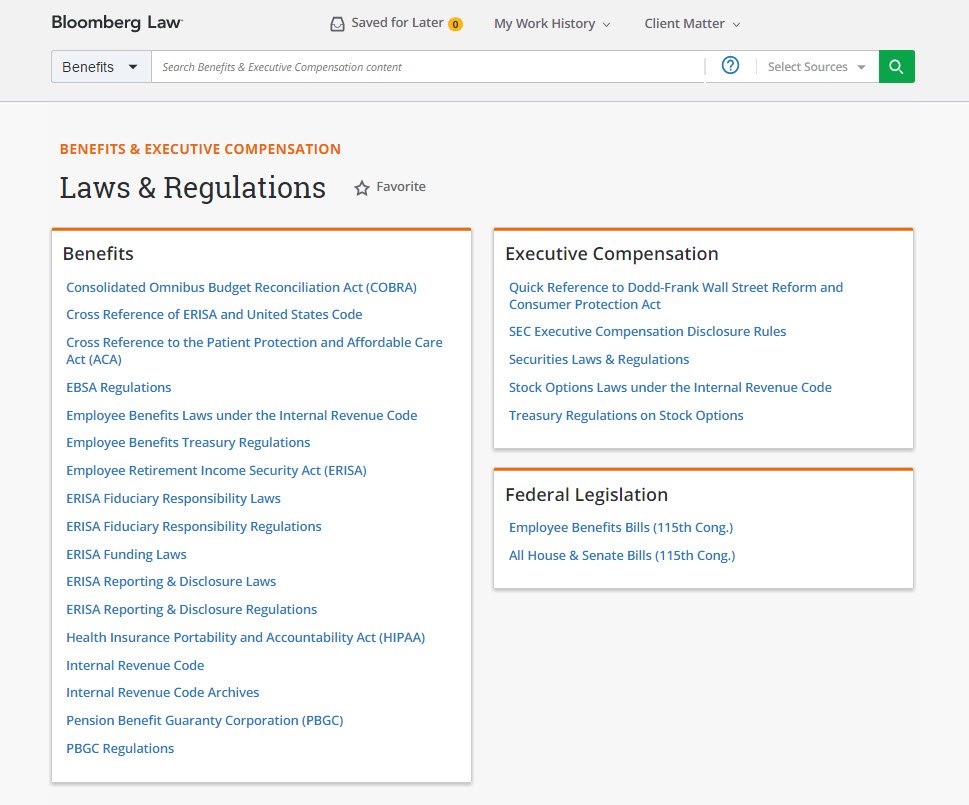Click the Saved for Later link
969x805 pixels.
[x=397, y=23]
